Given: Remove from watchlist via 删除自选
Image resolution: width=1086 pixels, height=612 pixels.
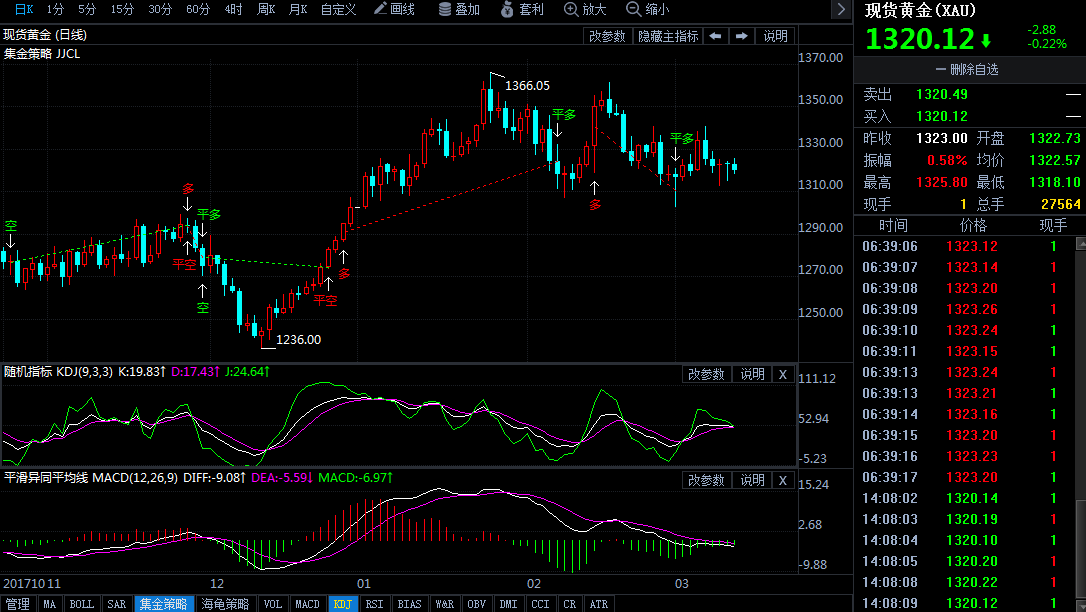Looking at the screenshot, I should point(966,70).
